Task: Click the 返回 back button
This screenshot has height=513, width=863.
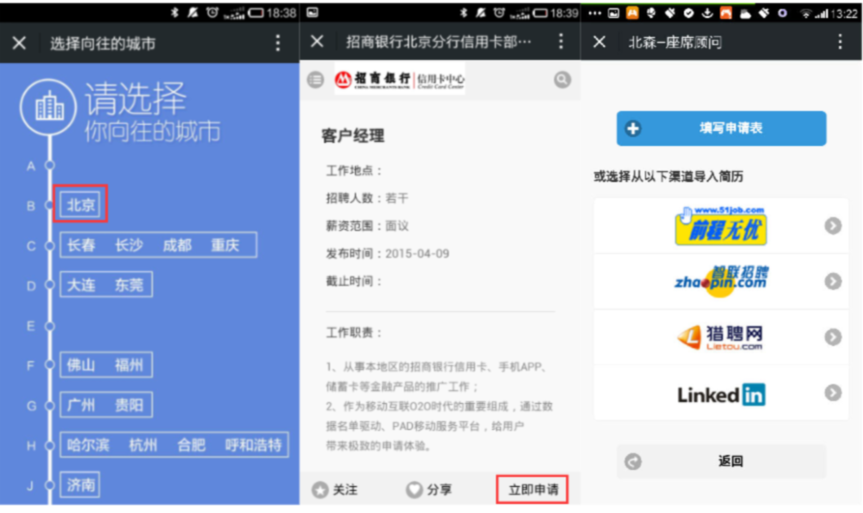Action: point(721,461)
